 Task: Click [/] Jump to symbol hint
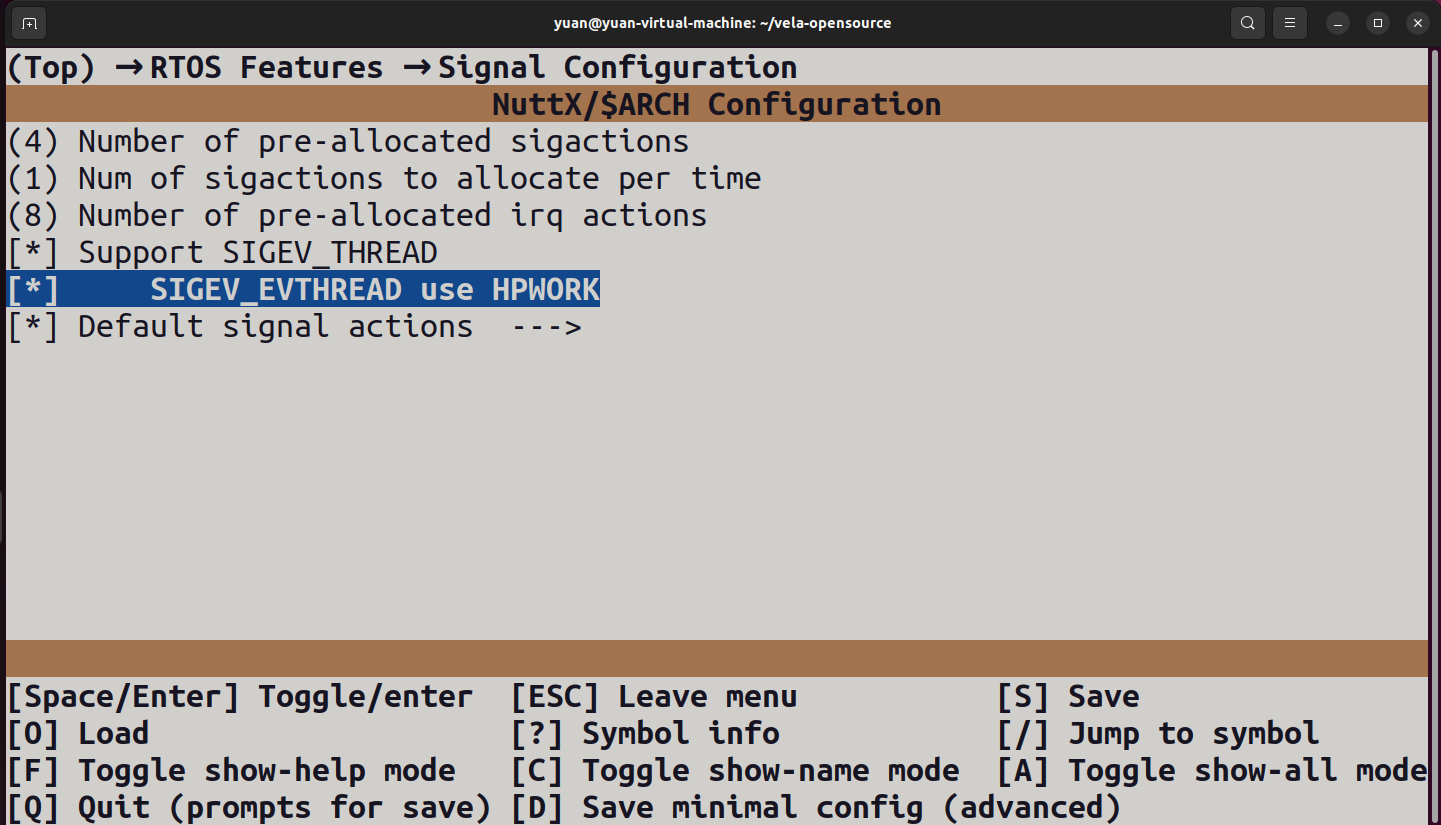tap(1158, 733)
